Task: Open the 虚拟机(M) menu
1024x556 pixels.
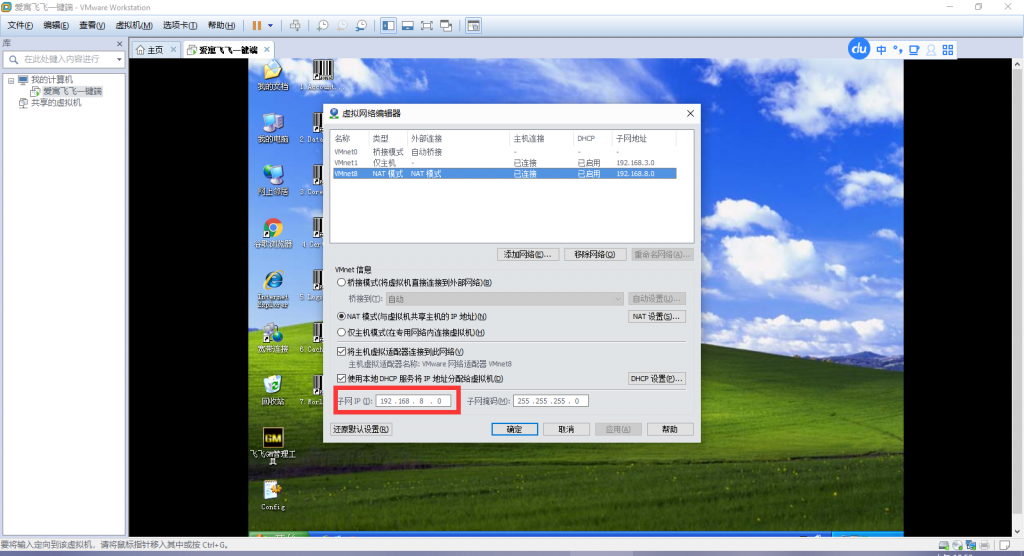Action: [x=134, y=25]
